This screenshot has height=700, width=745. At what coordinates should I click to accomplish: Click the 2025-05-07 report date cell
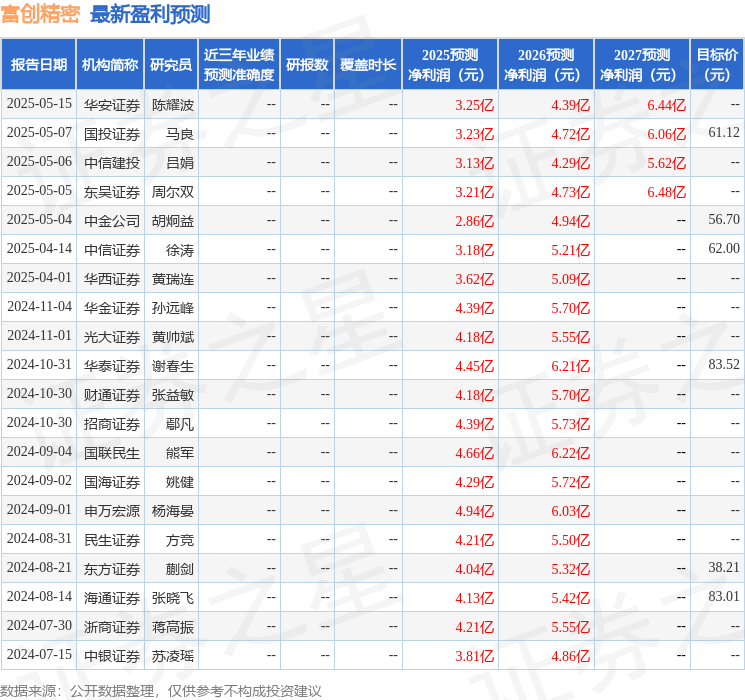[x=39, y=133]
